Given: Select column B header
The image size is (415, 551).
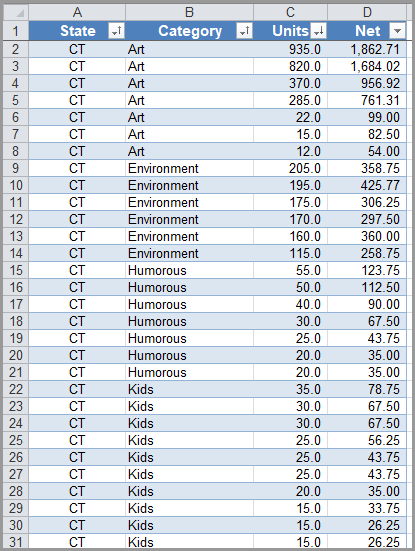Looking at the screenshot, I should 189,13.
